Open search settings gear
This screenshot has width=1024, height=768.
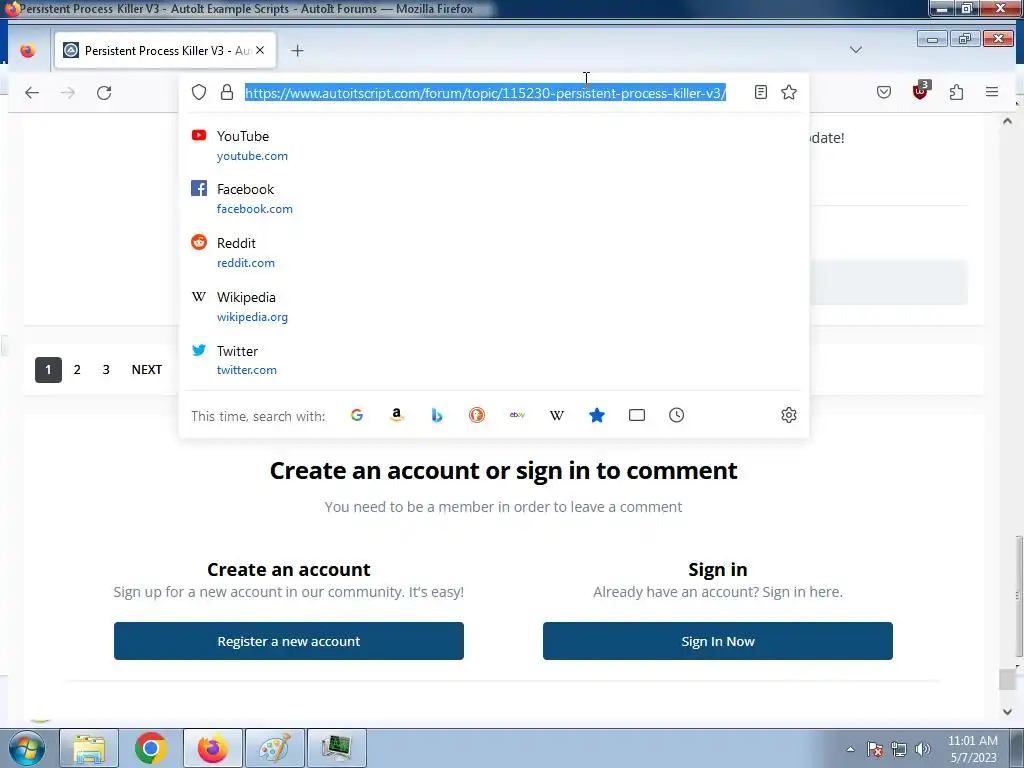(x=789, y=415)
